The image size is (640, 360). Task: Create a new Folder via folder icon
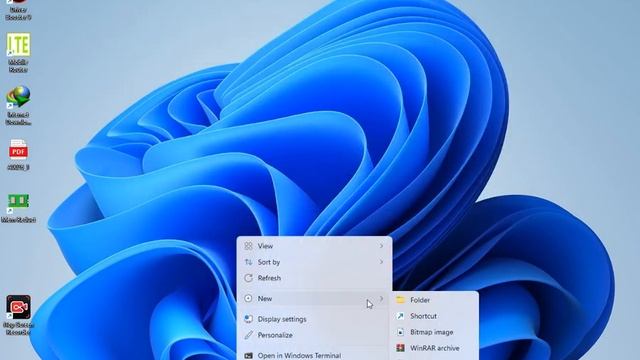400,300
